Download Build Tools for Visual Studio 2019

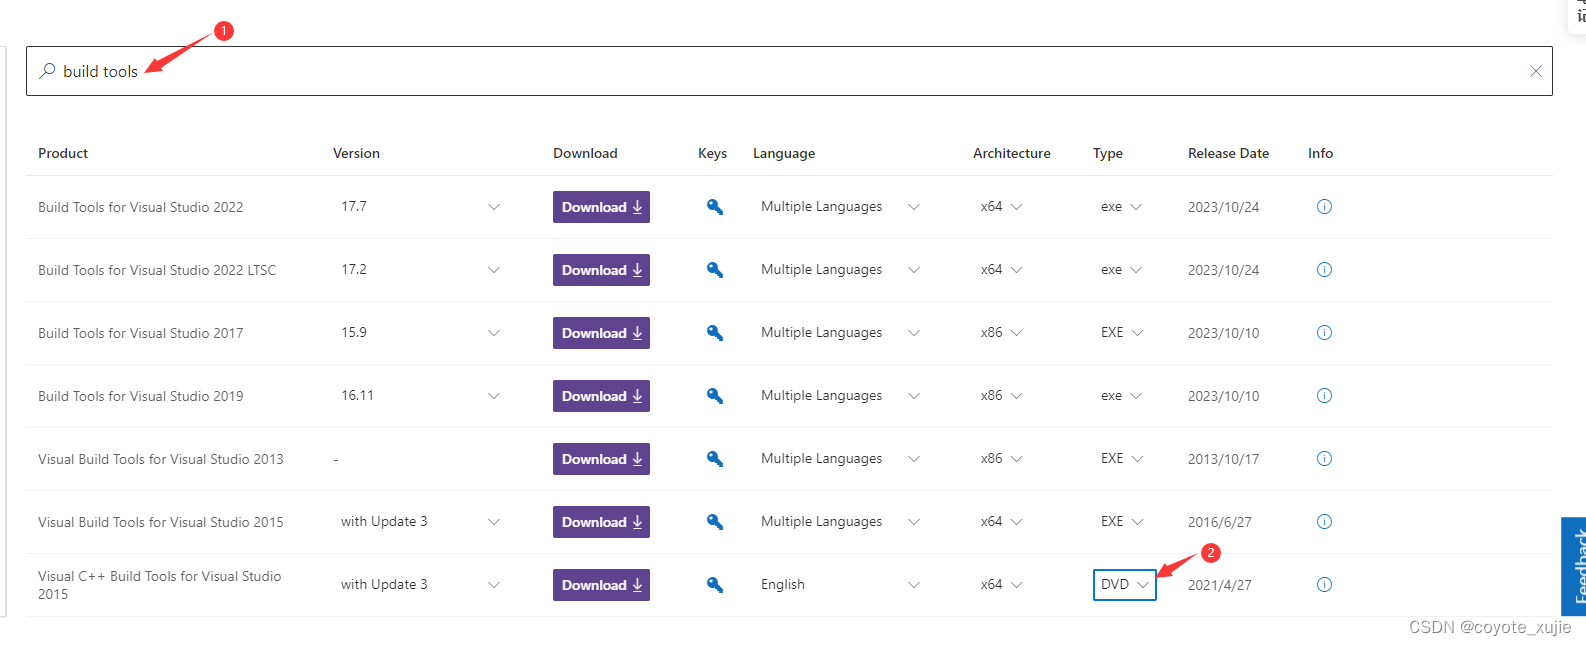[601, 396]
